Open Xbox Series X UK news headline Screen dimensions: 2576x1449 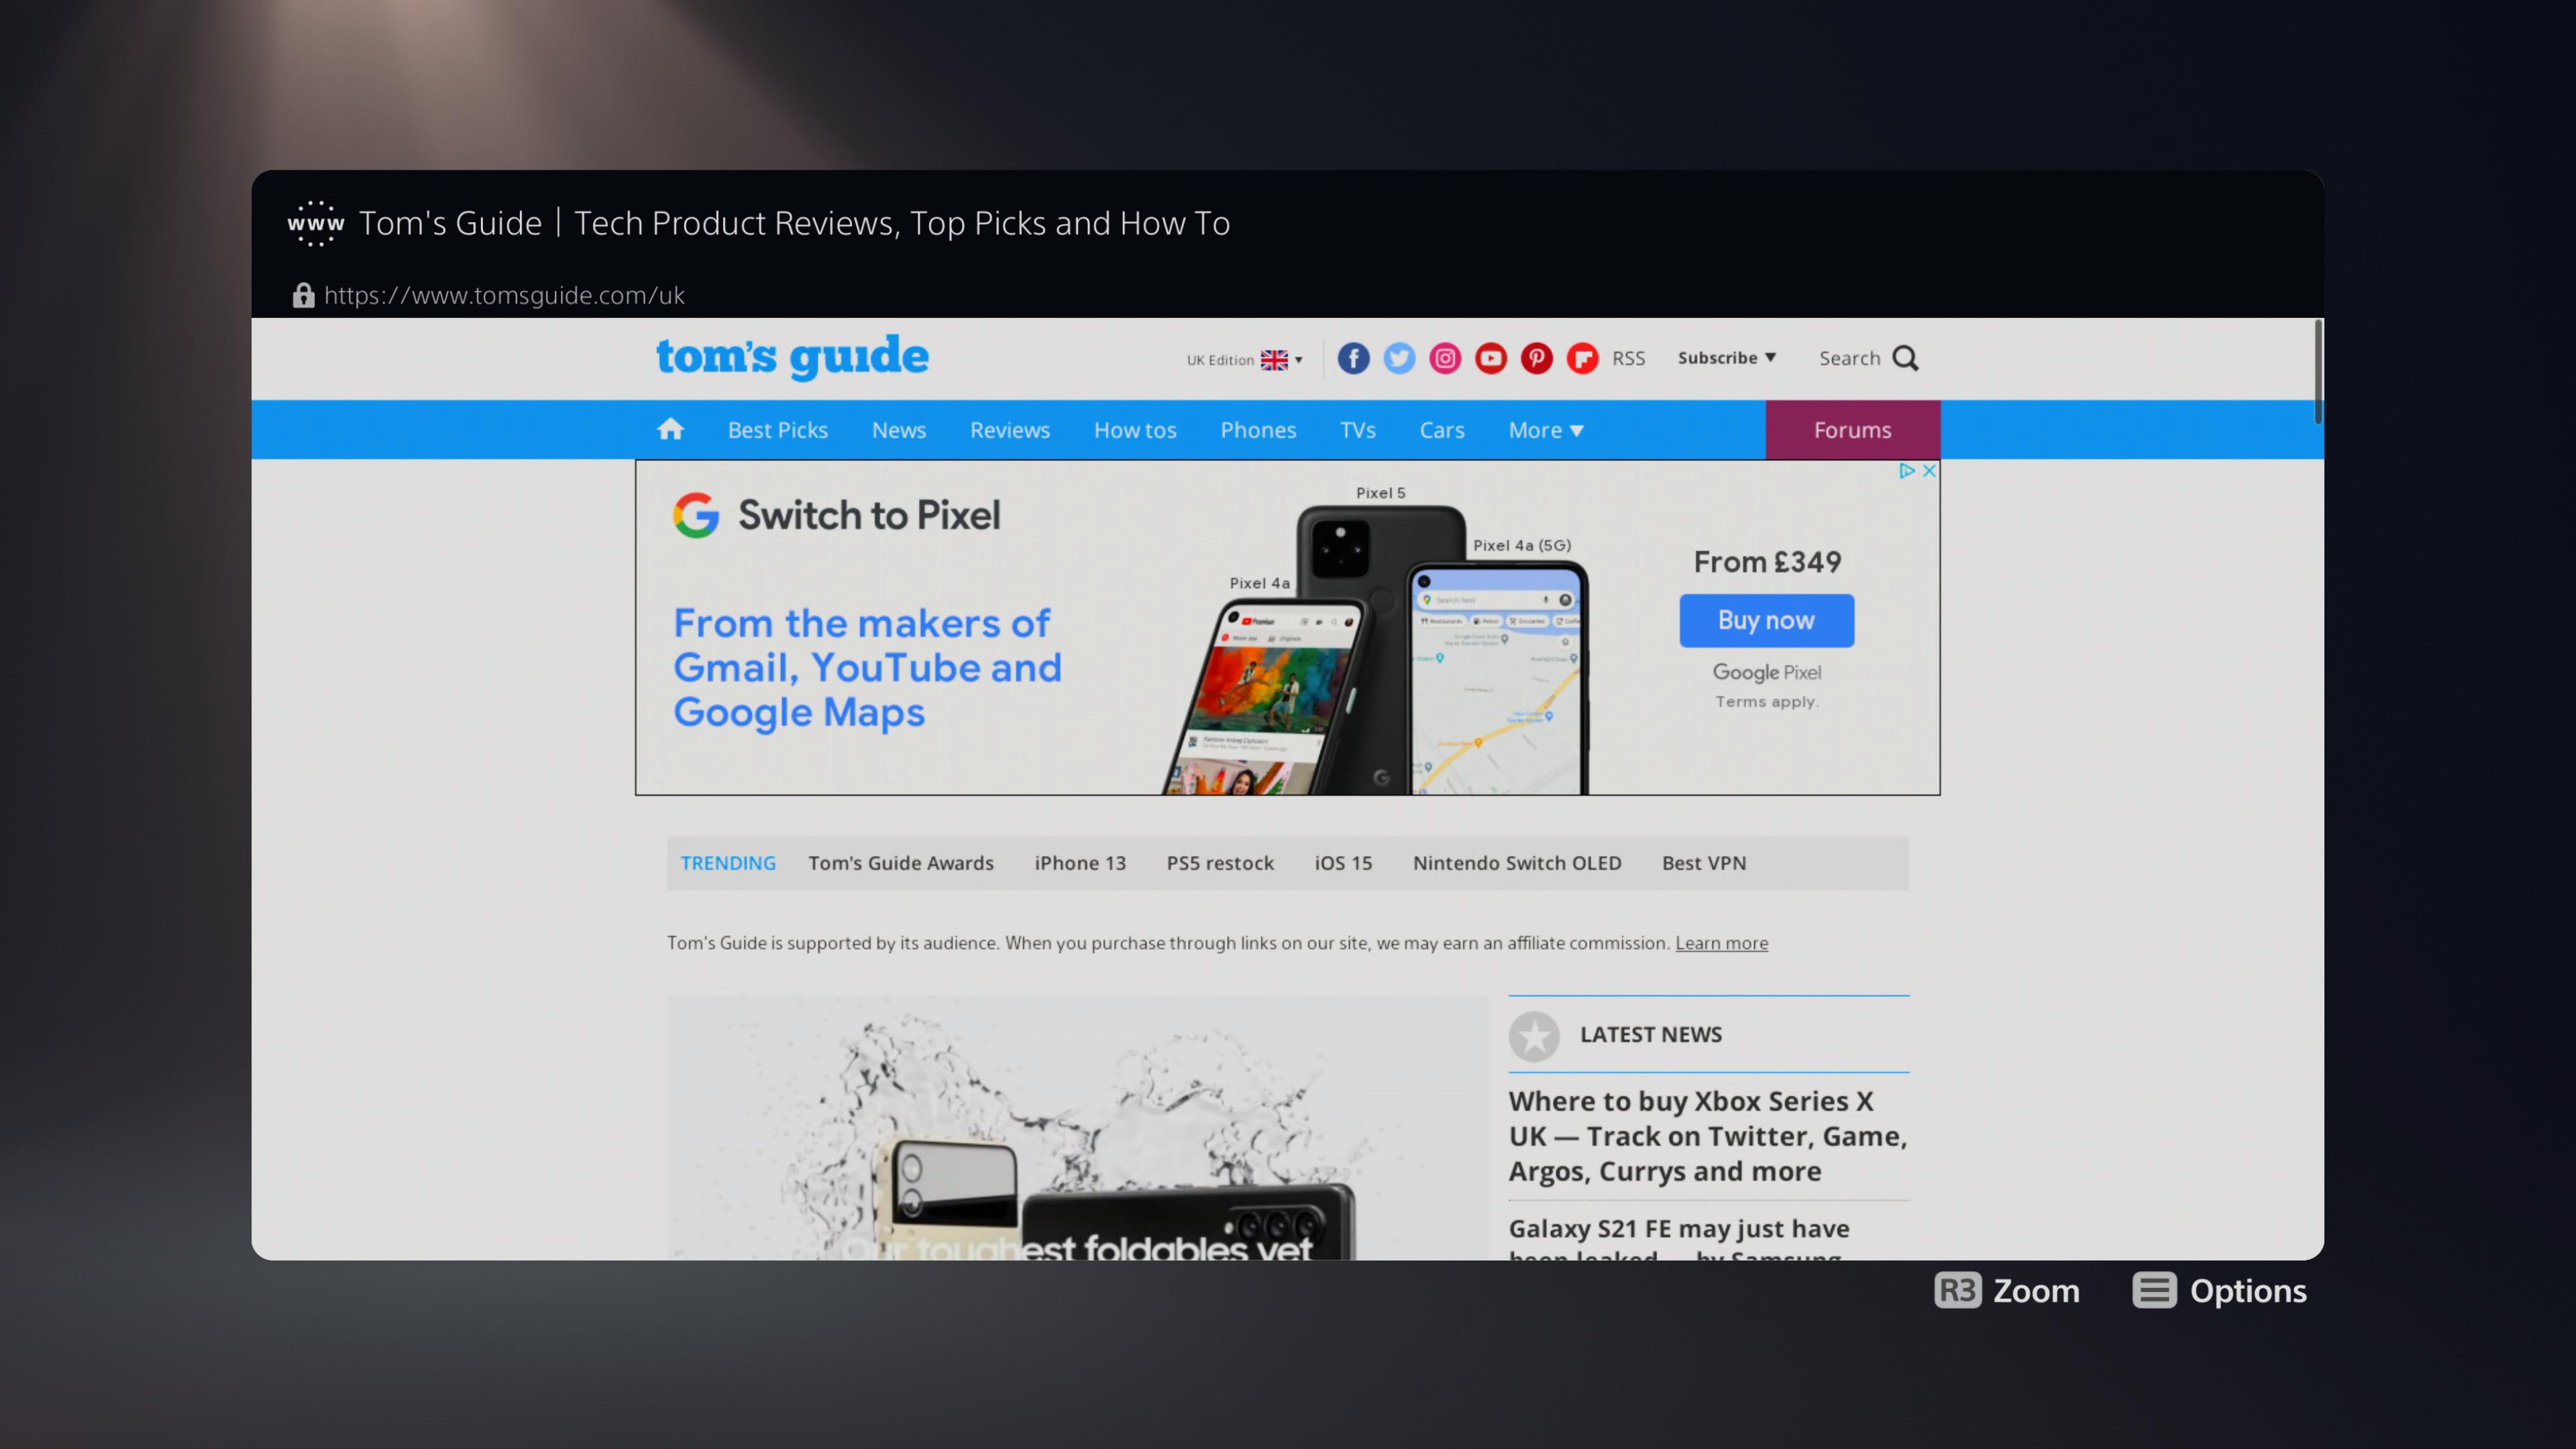pos(1708,1136)
